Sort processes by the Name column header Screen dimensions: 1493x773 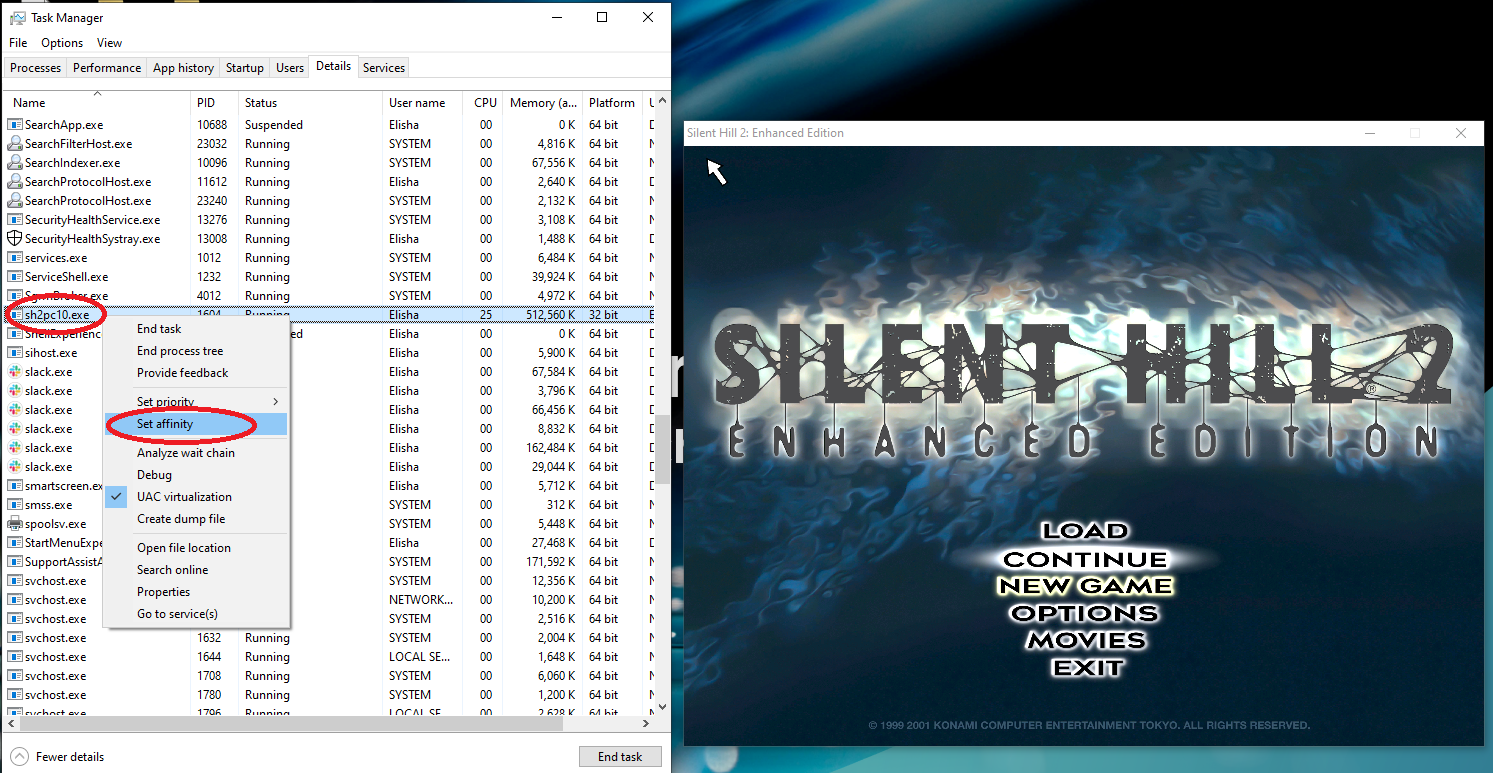tap(96, 103)
